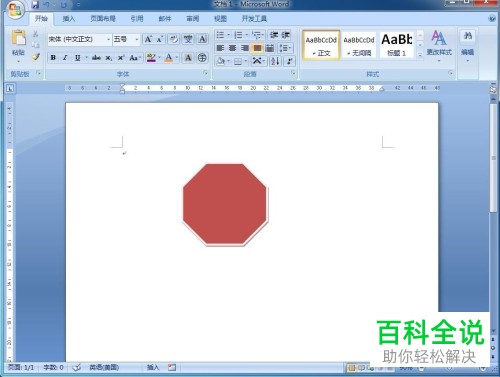The height and width of the screenshot is (377, 500).
Task: Click the text highlight color button
Action: [x=151, y=58]
